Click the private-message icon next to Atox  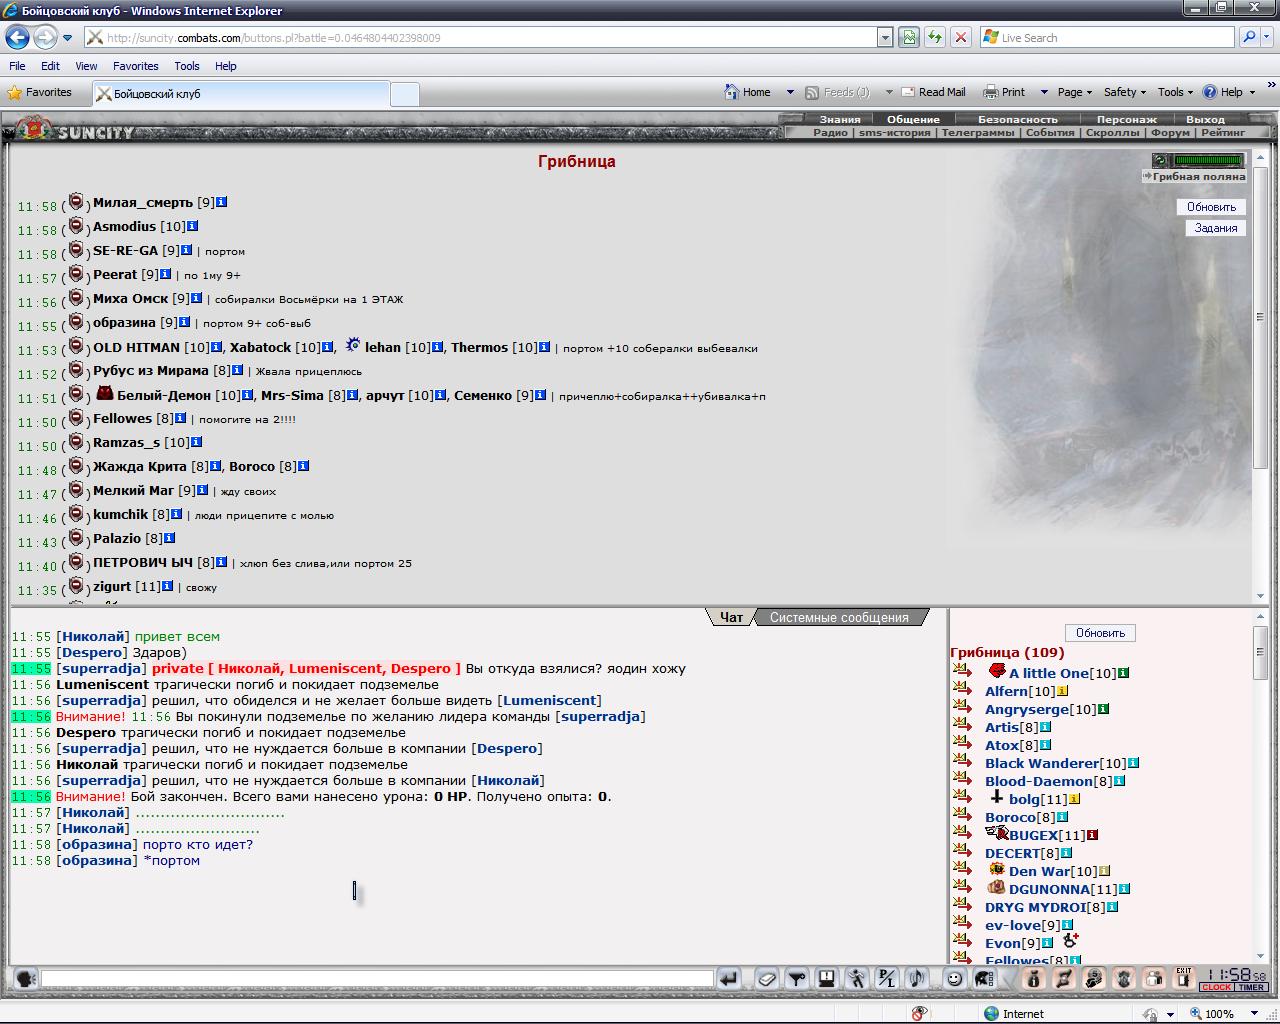[x=962, y=744]
